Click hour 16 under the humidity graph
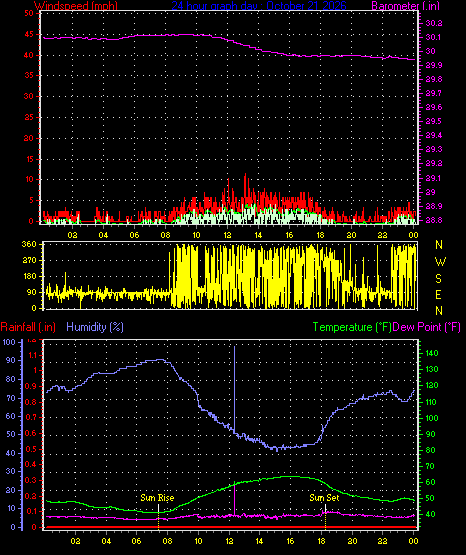 click(290, 541)
